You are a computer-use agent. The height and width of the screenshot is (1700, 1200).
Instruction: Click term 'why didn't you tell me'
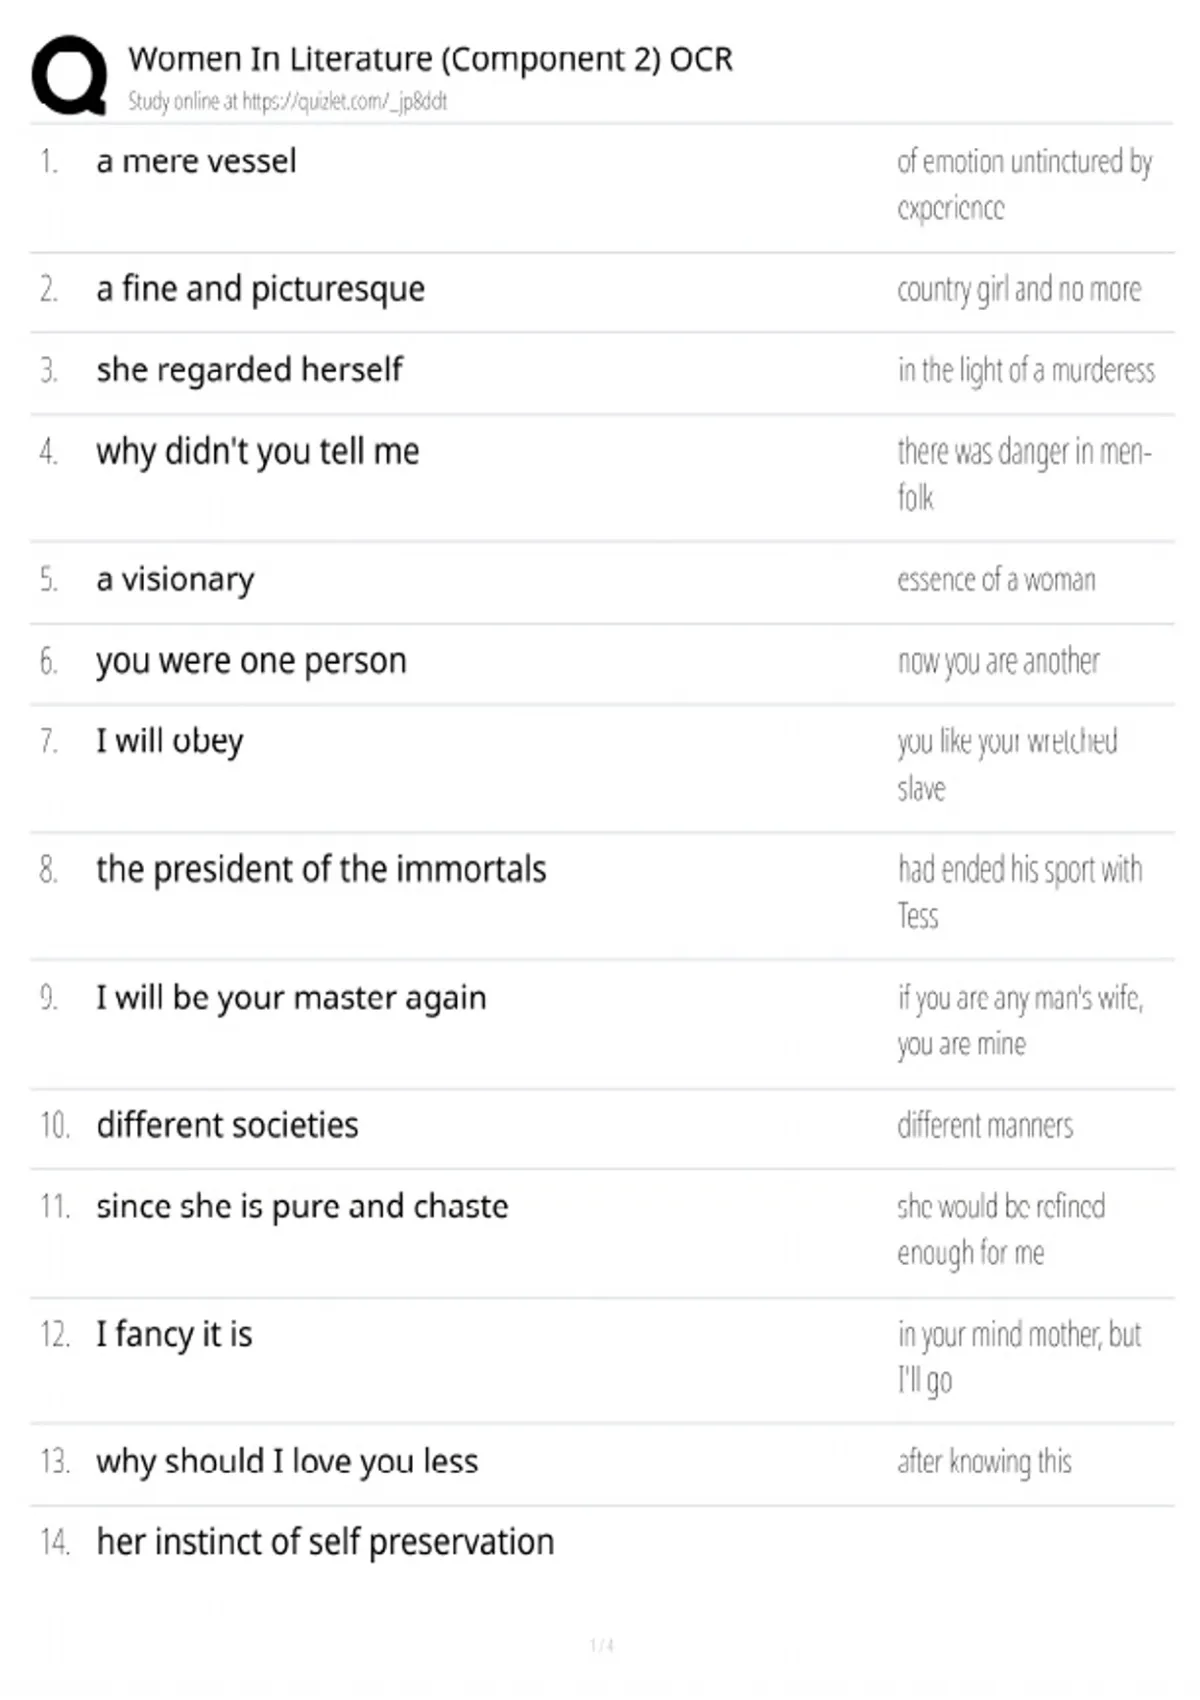pos(257,451)
